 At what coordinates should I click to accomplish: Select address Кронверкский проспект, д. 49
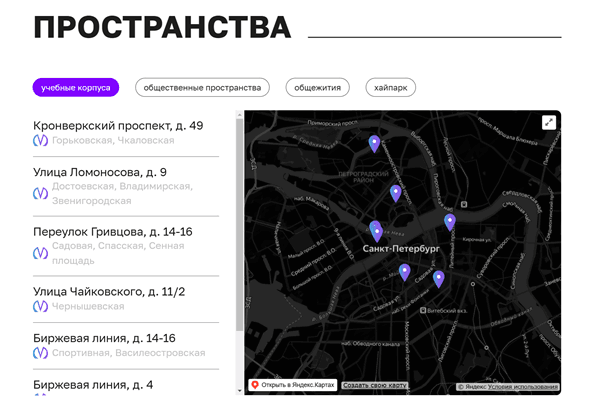pos(118,126)
